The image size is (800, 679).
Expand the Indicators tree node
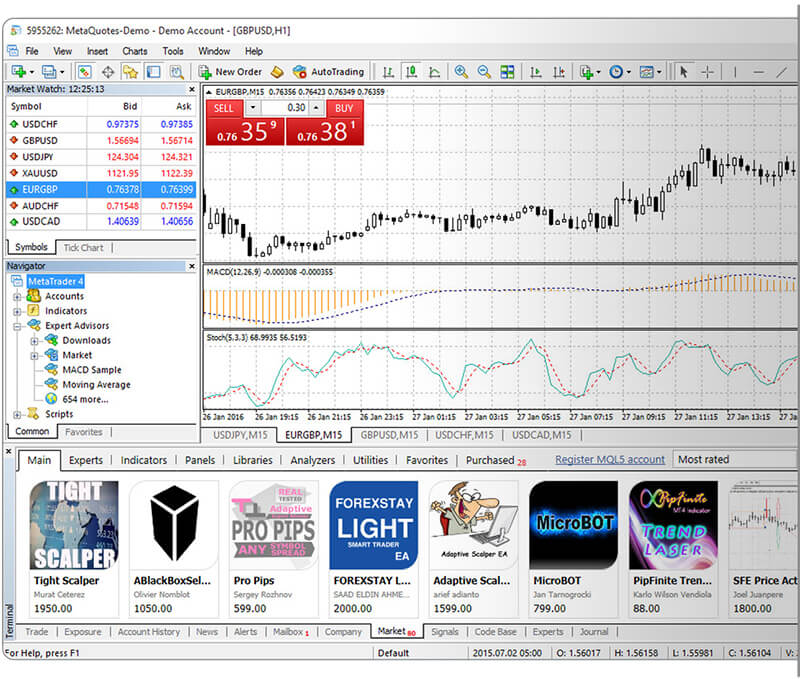coord(17,312)
